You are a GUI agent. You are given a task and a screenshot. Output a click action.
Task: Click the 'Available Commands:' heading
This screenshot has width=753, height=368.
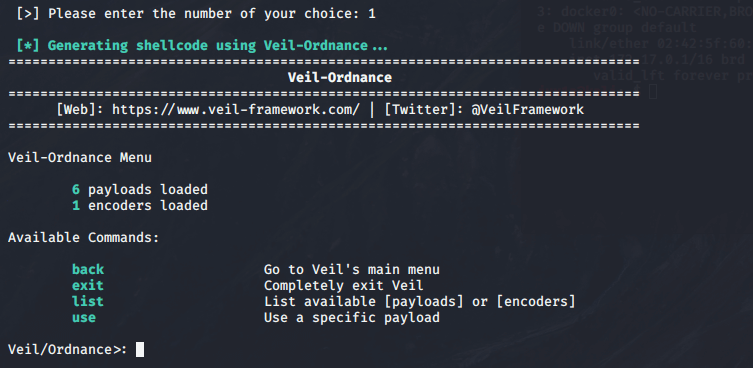coord(84,238)
